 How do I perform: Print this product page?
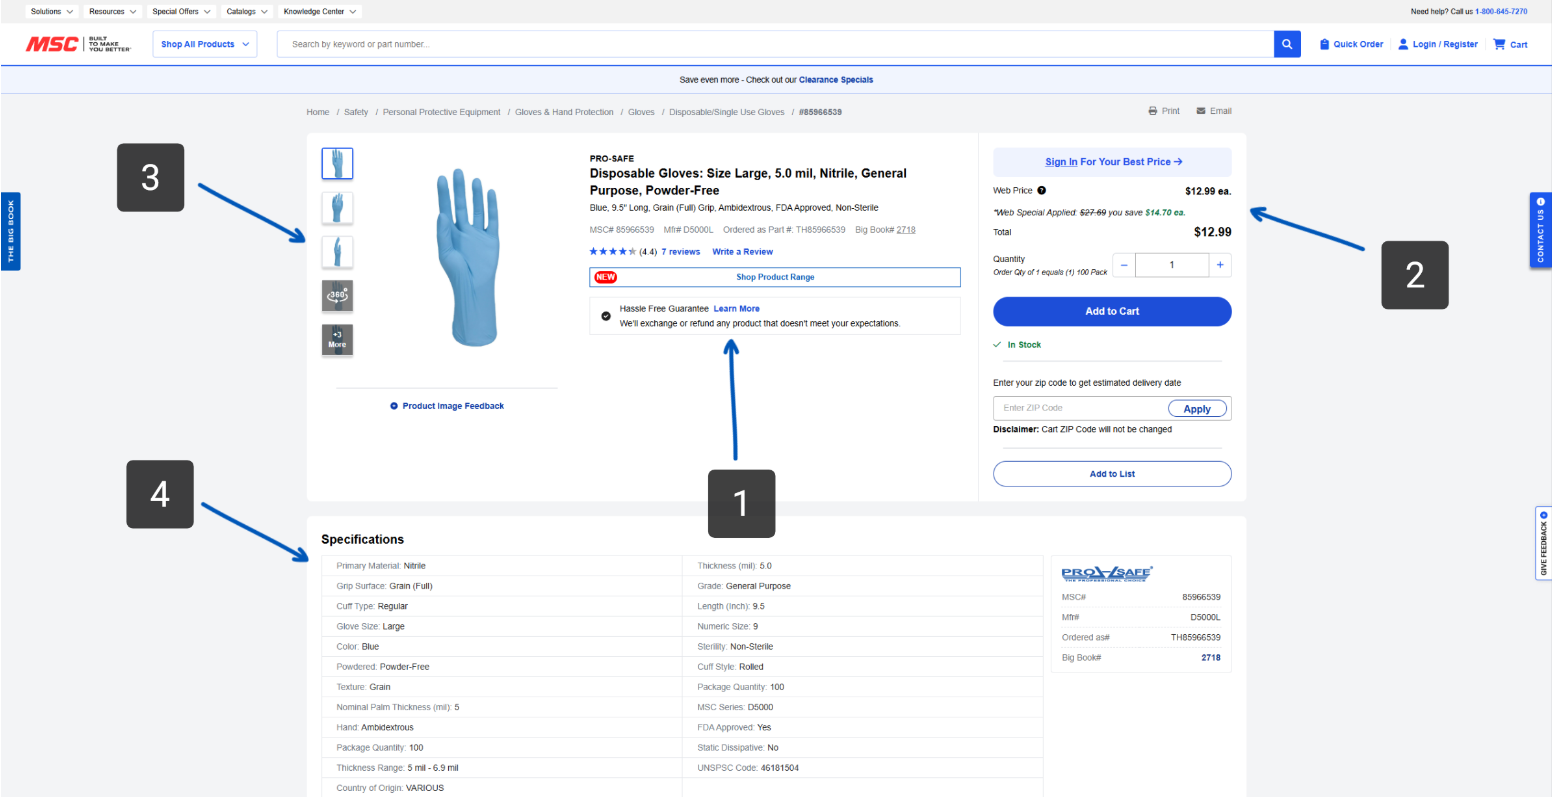[1164, 111]
